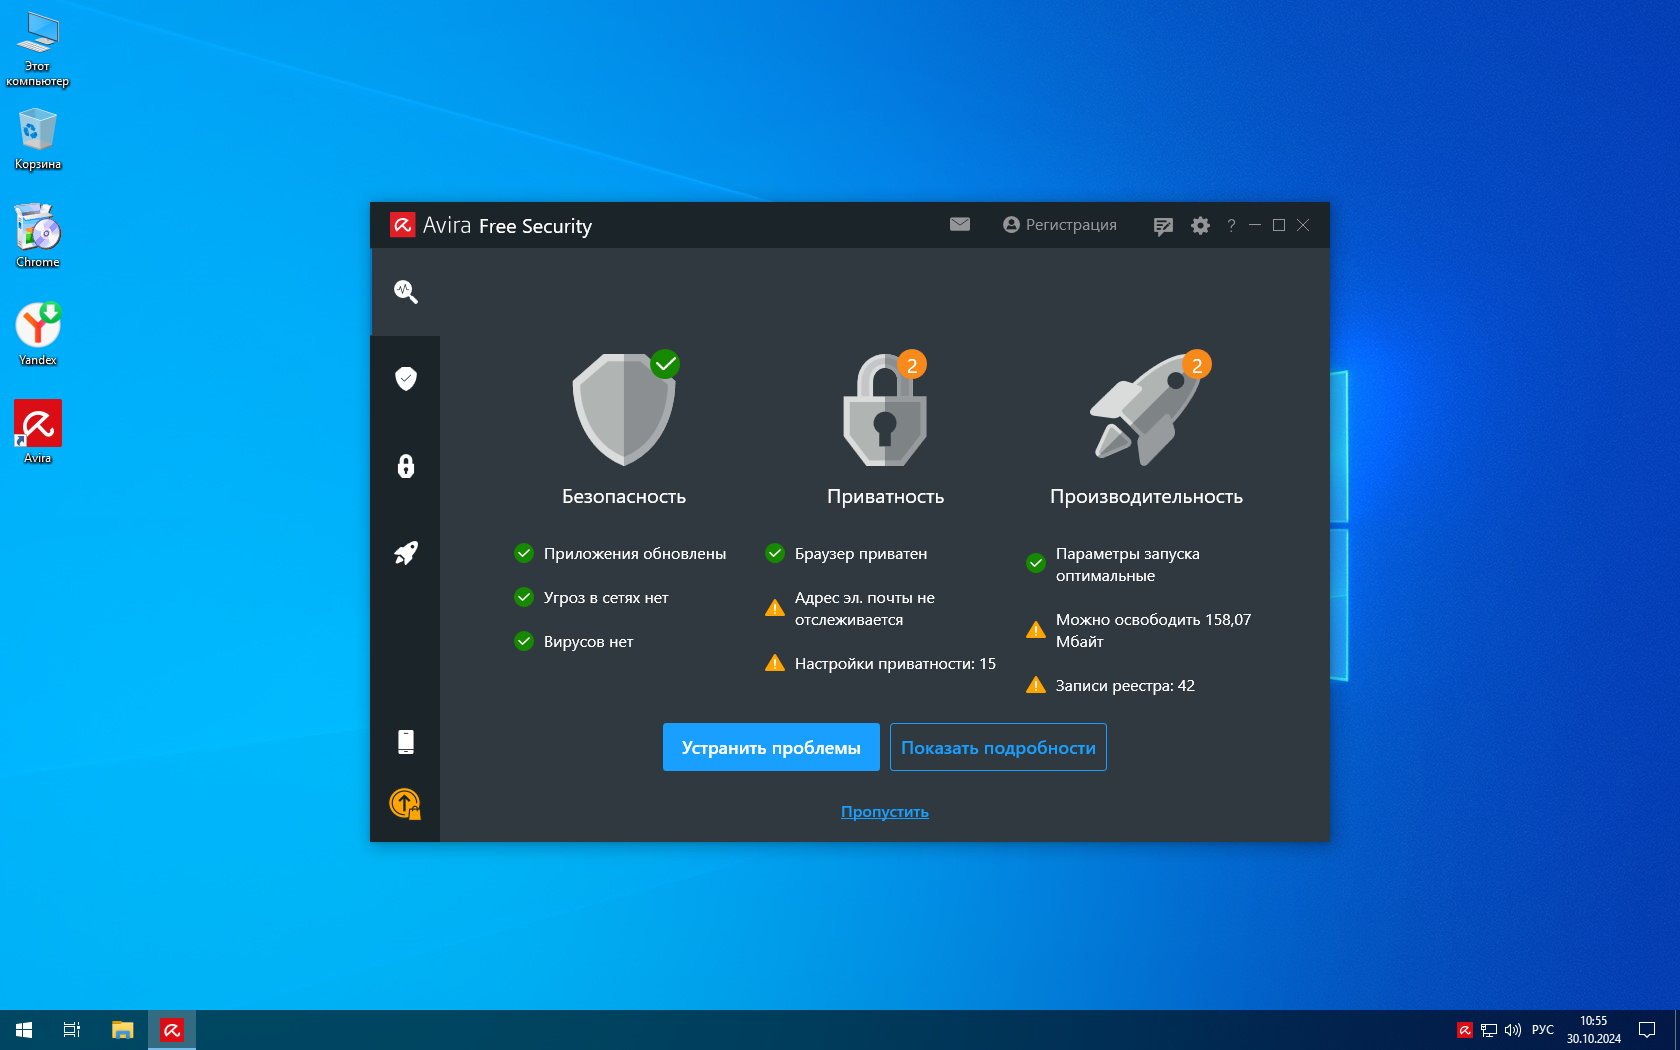
Task: Open the messages envelope icon in title bar
Action: pos(960,225)
